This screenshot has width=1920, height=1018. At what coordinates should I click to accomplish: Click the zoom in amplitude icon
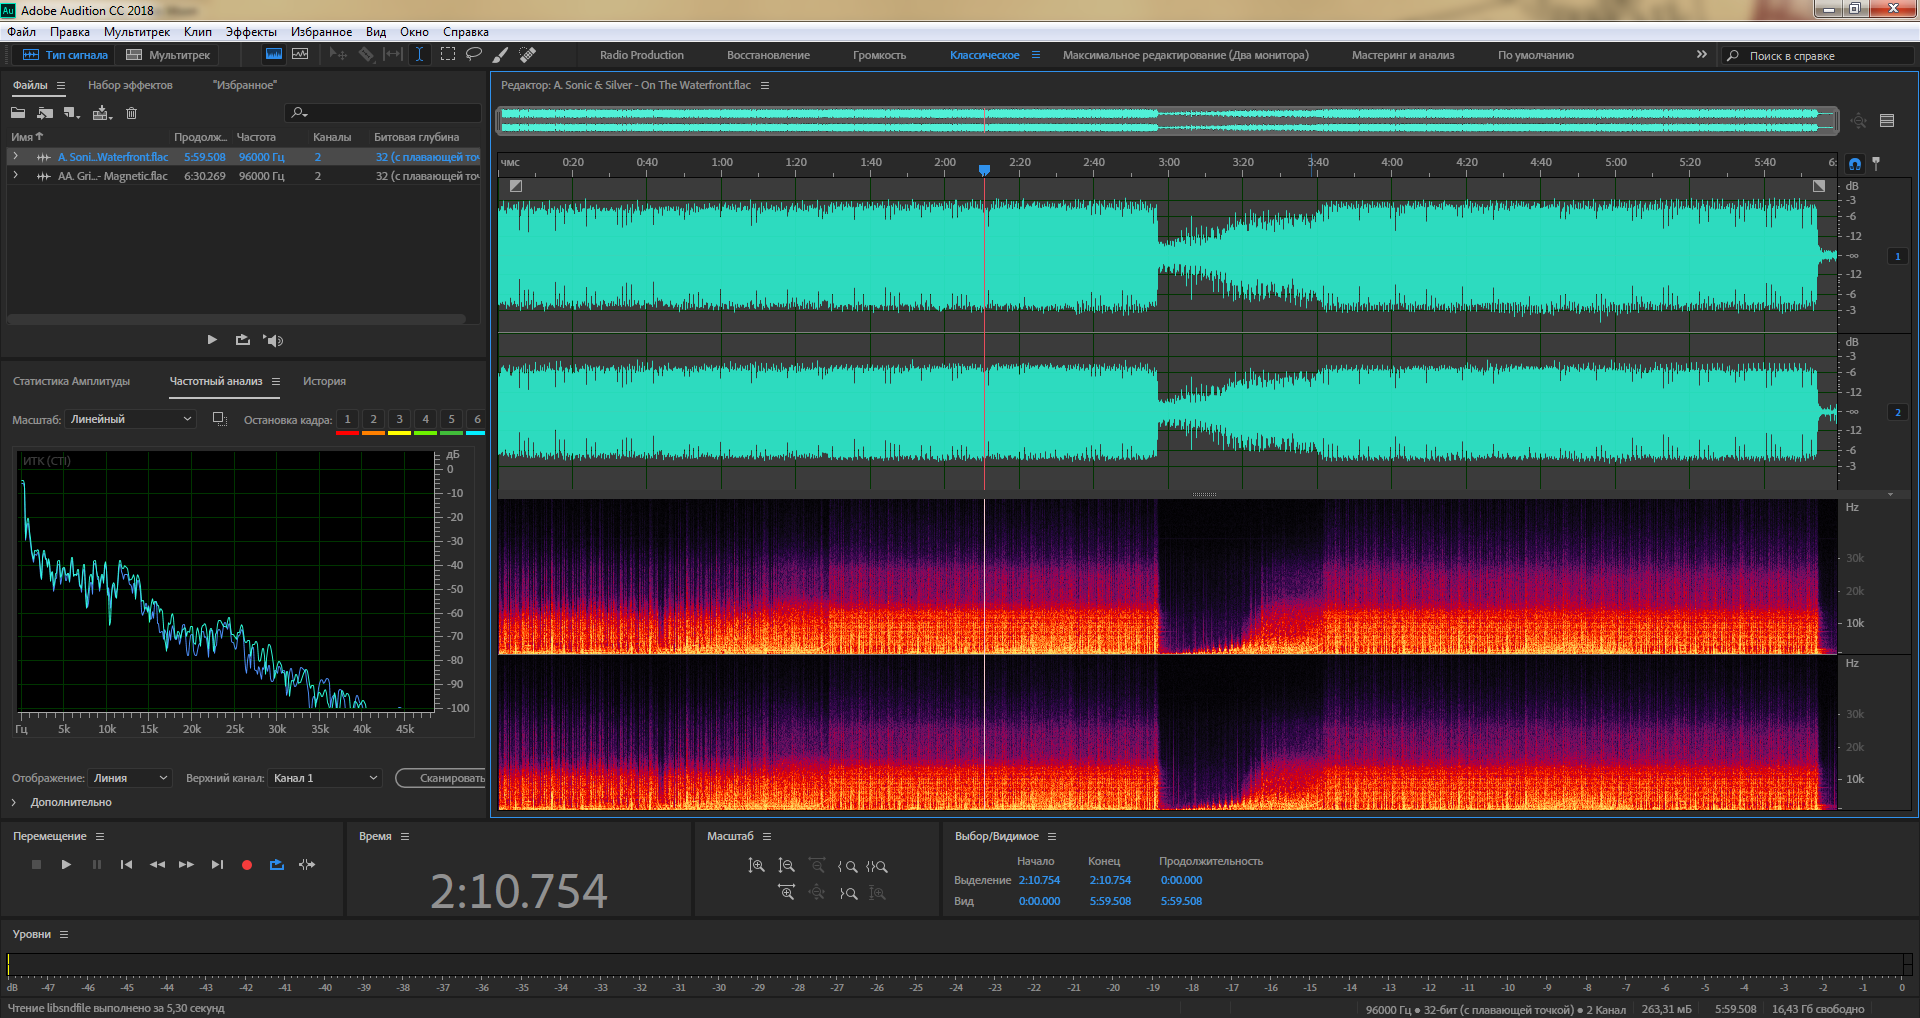pyautogui.click(x=756, y=866)
